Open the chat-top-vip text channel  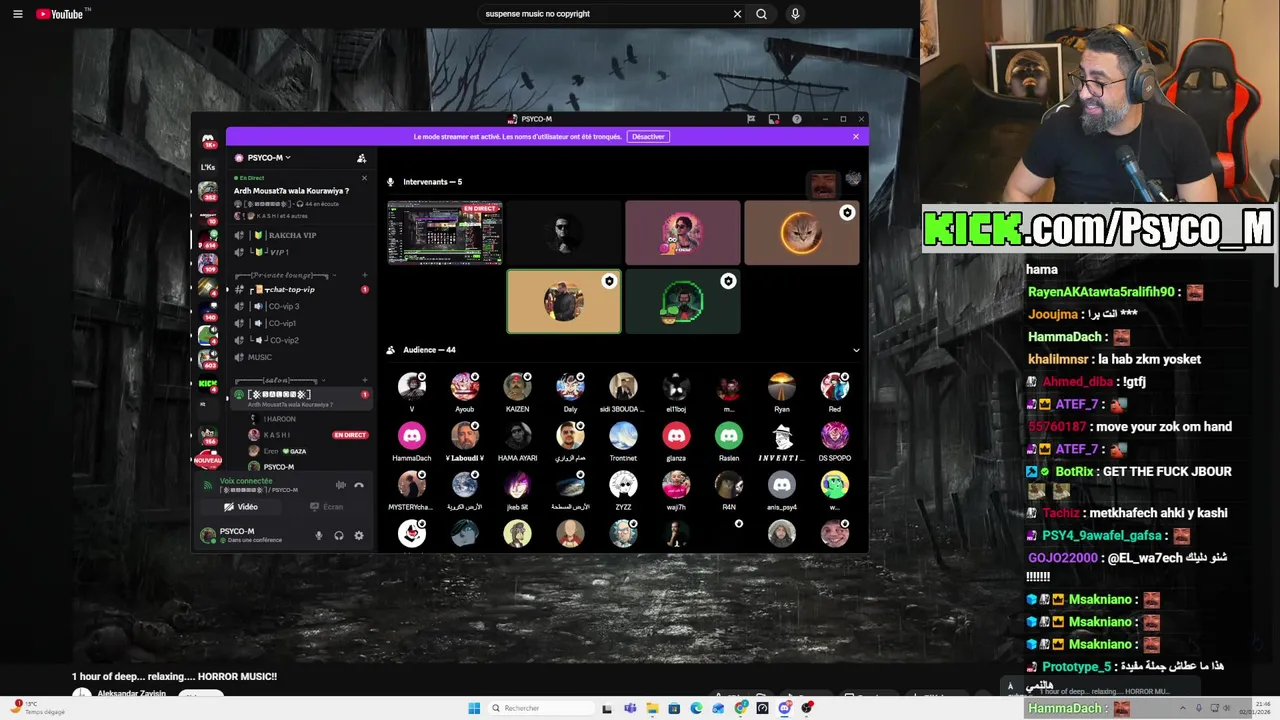(x=300, y=289)
